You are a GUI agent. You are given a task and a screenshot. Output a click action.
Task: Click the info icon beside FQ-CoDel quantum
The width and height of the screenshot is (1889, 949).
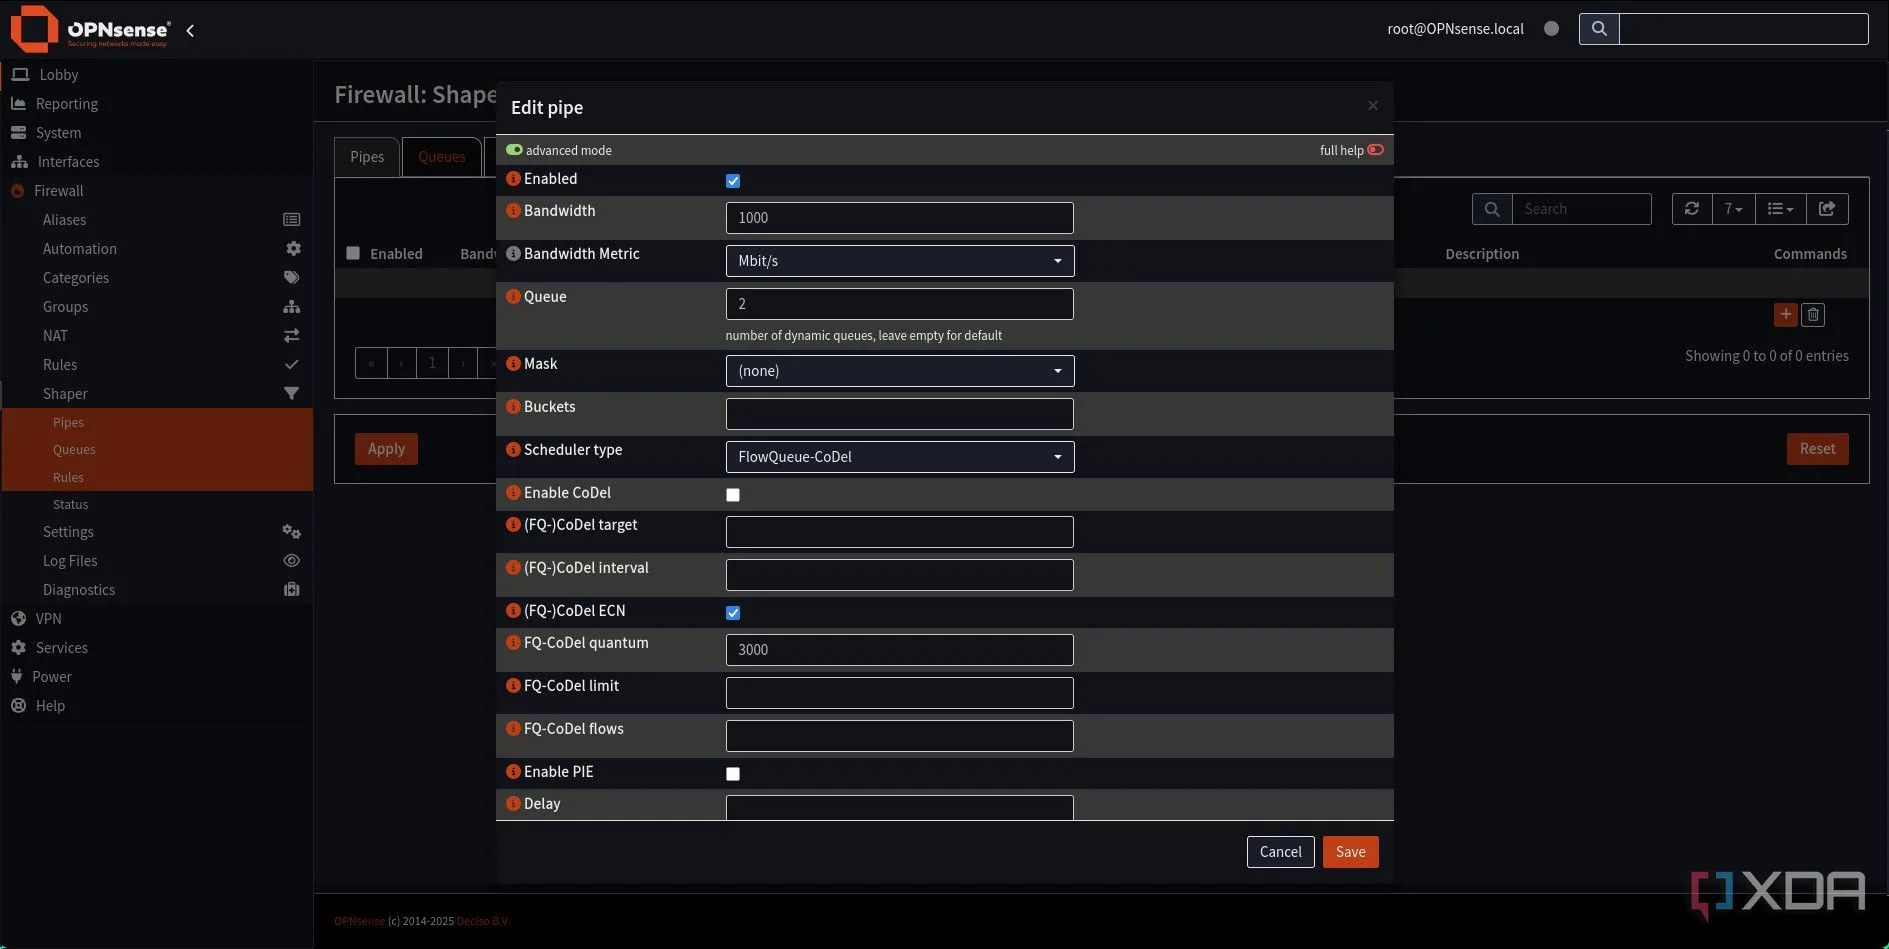pos(513,643)
